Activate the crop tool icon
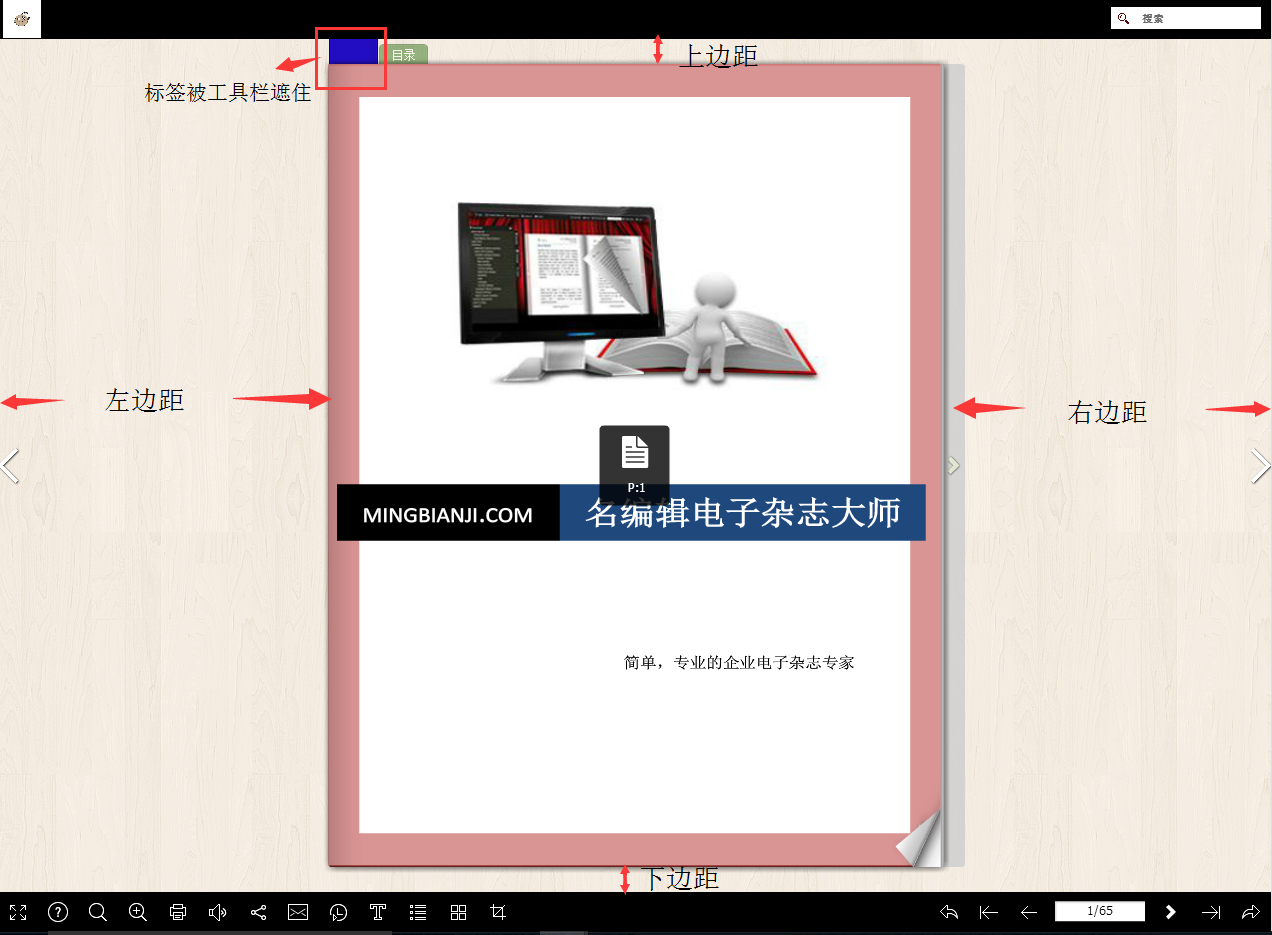 pyautogui.click(x=498, y=912)
